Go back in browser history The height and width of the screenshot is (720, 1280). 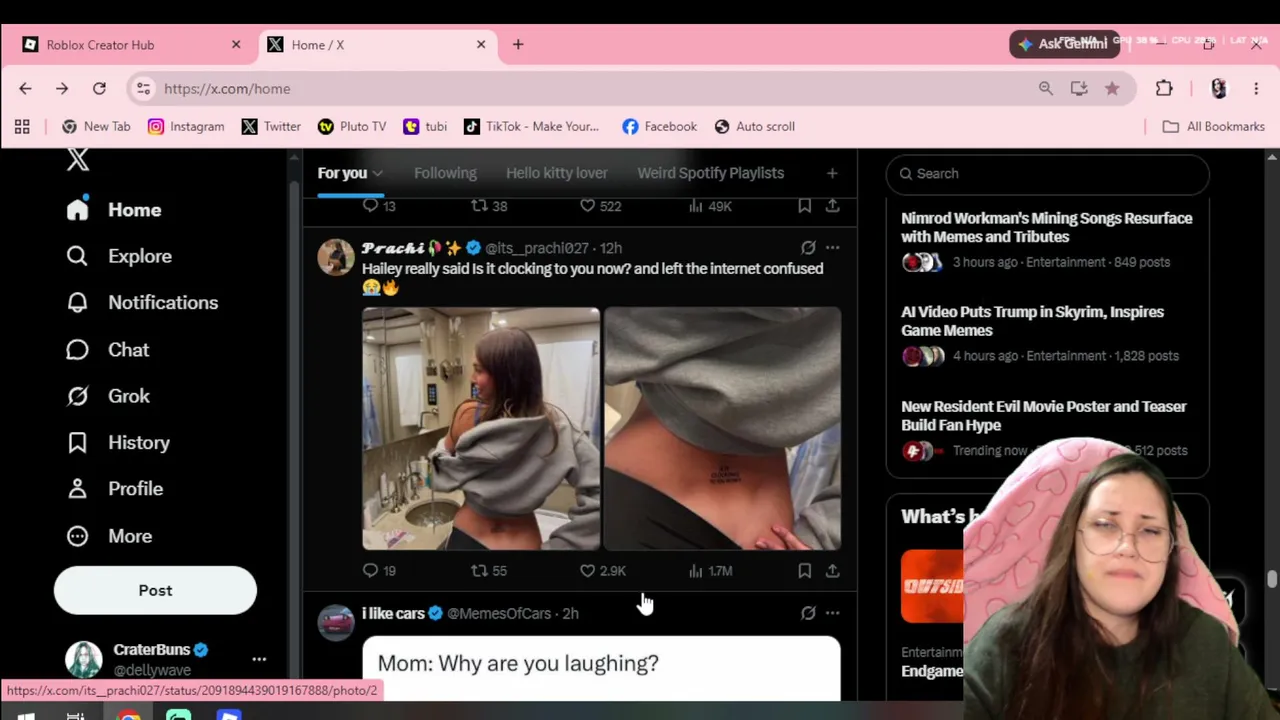coord(25,89)
